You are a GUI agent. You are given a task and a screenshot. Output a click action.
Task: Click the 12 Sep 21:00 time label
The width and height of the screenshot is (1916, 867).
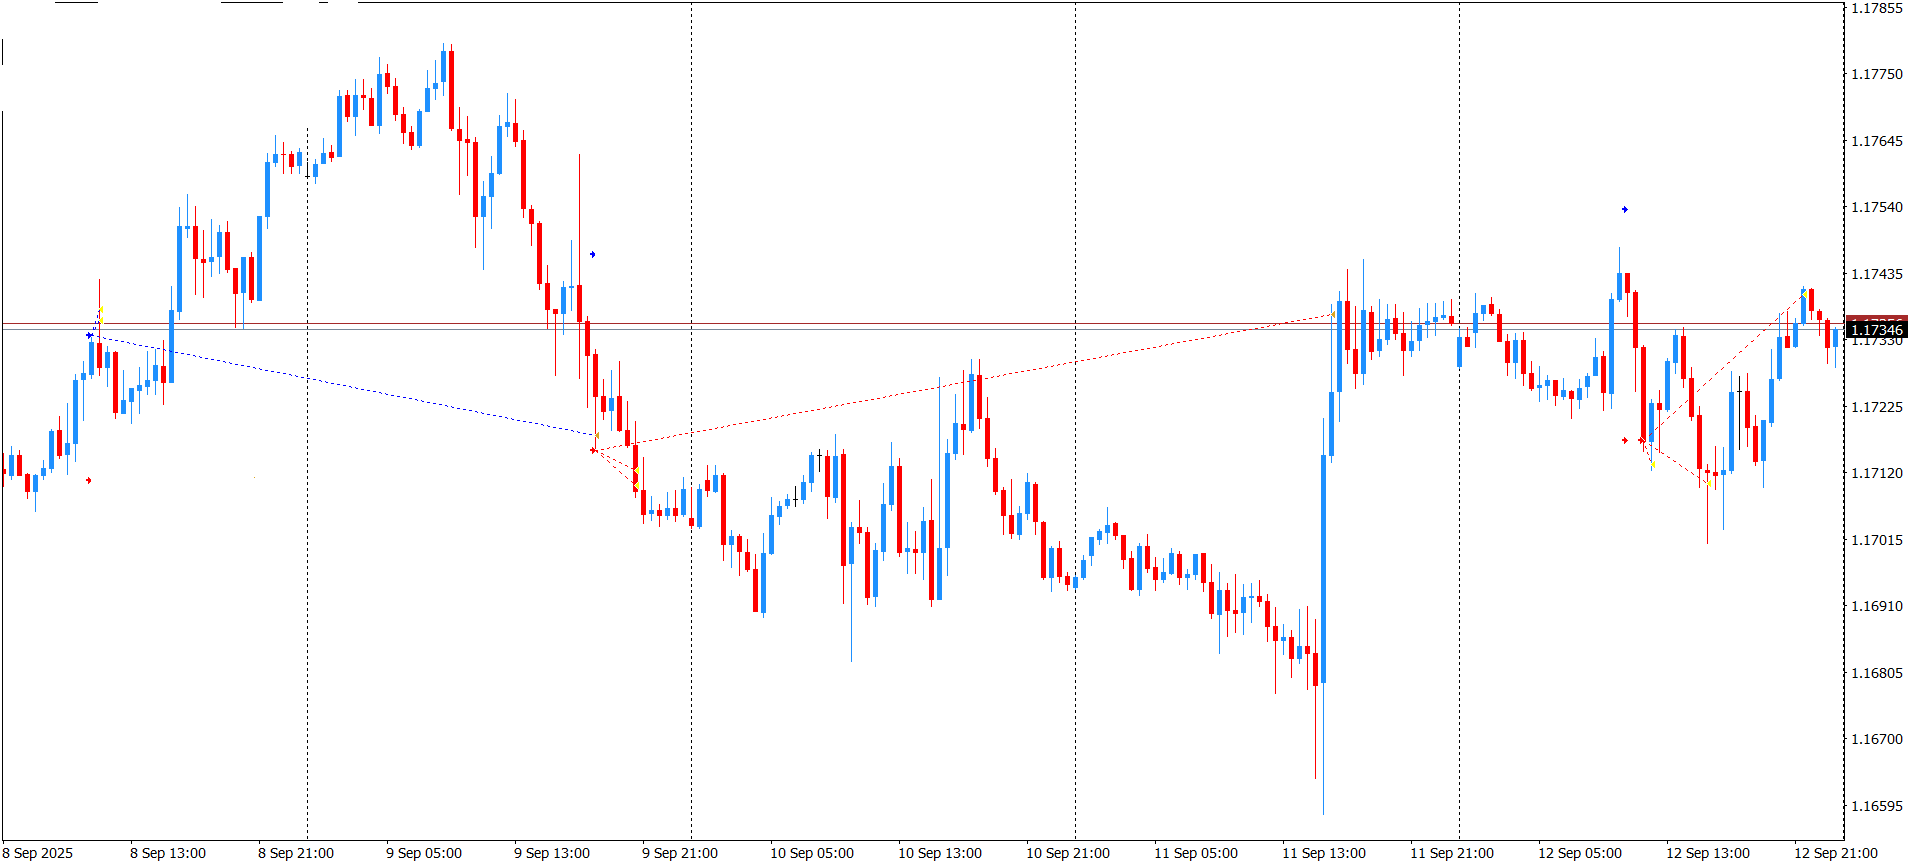[x=1836, y=853]
